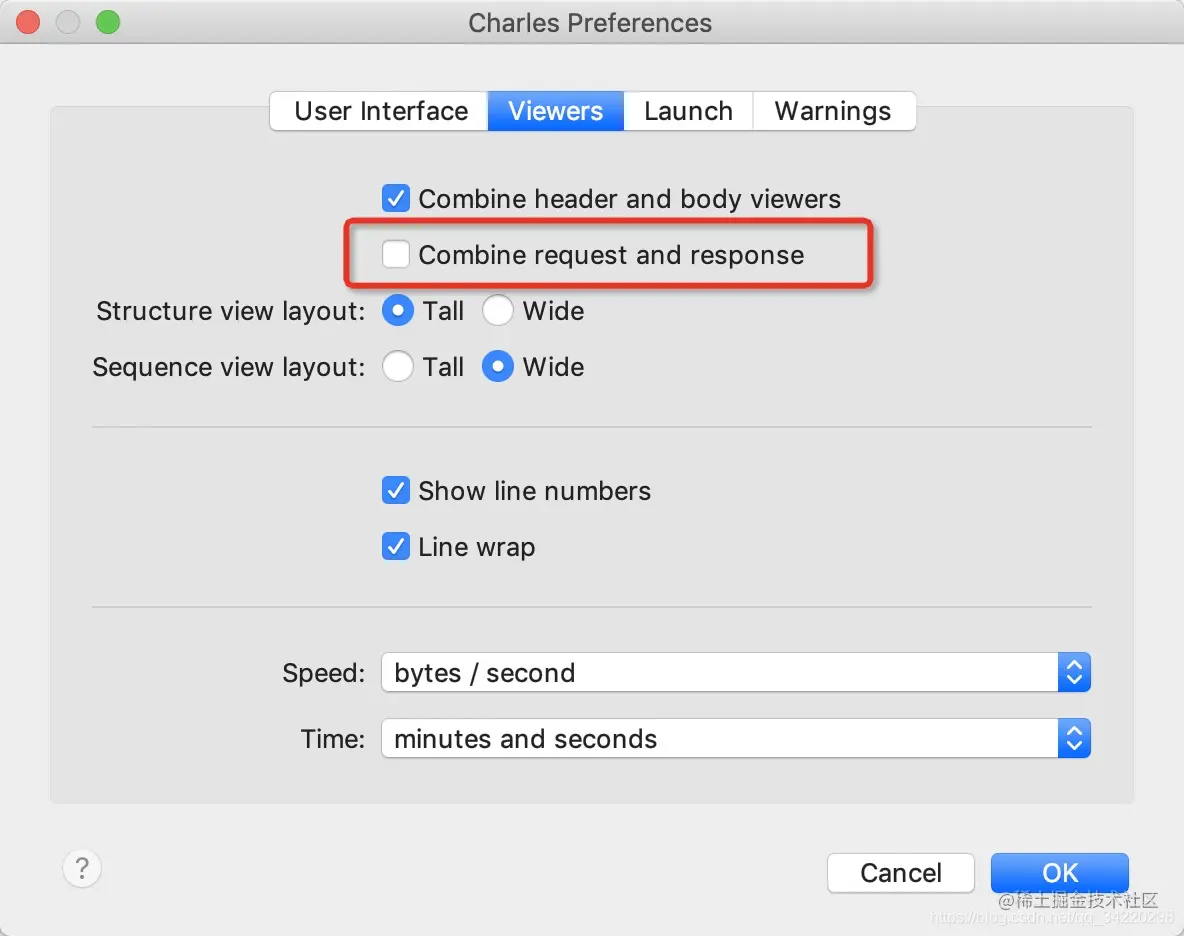Zoom the preferences window with green button
Viewport: 1184px width, 936px height.
[108, 22]
